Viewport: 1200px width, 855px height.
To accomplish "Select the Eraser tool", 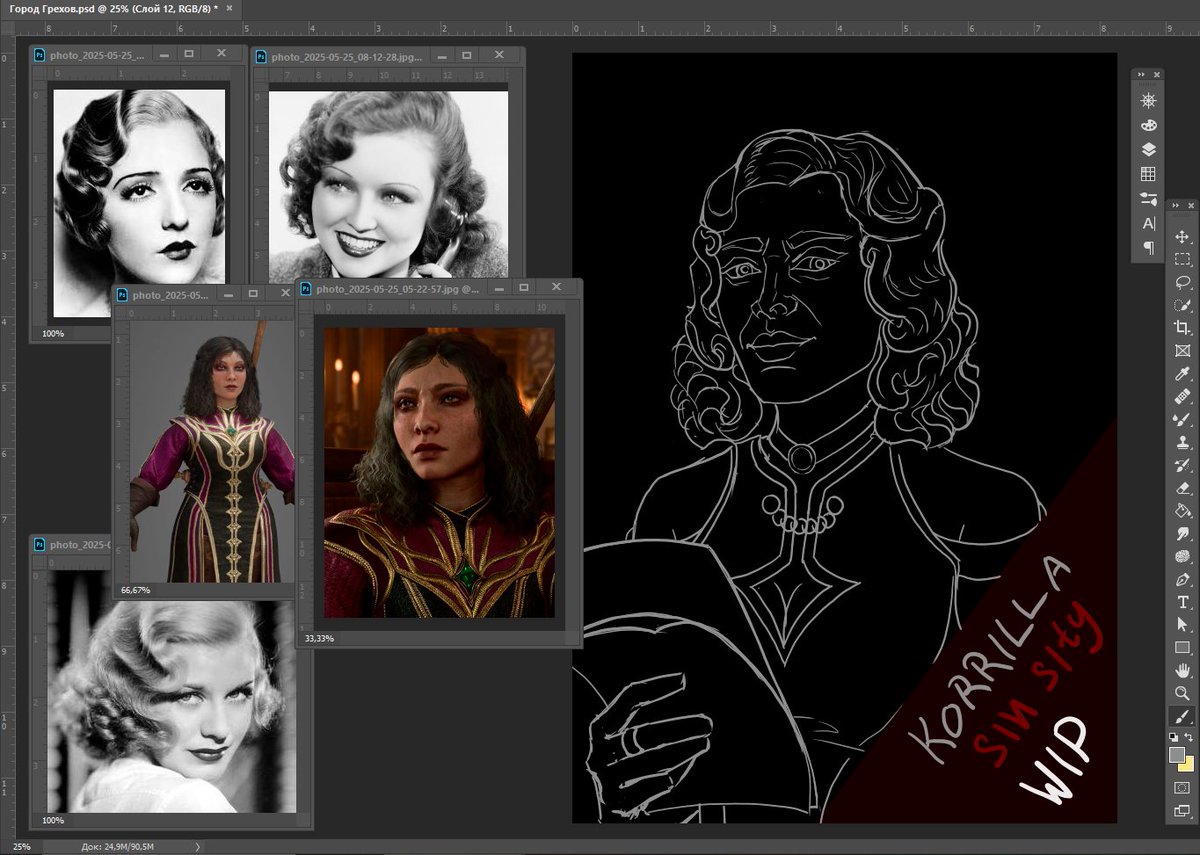I will [1182, 488].
